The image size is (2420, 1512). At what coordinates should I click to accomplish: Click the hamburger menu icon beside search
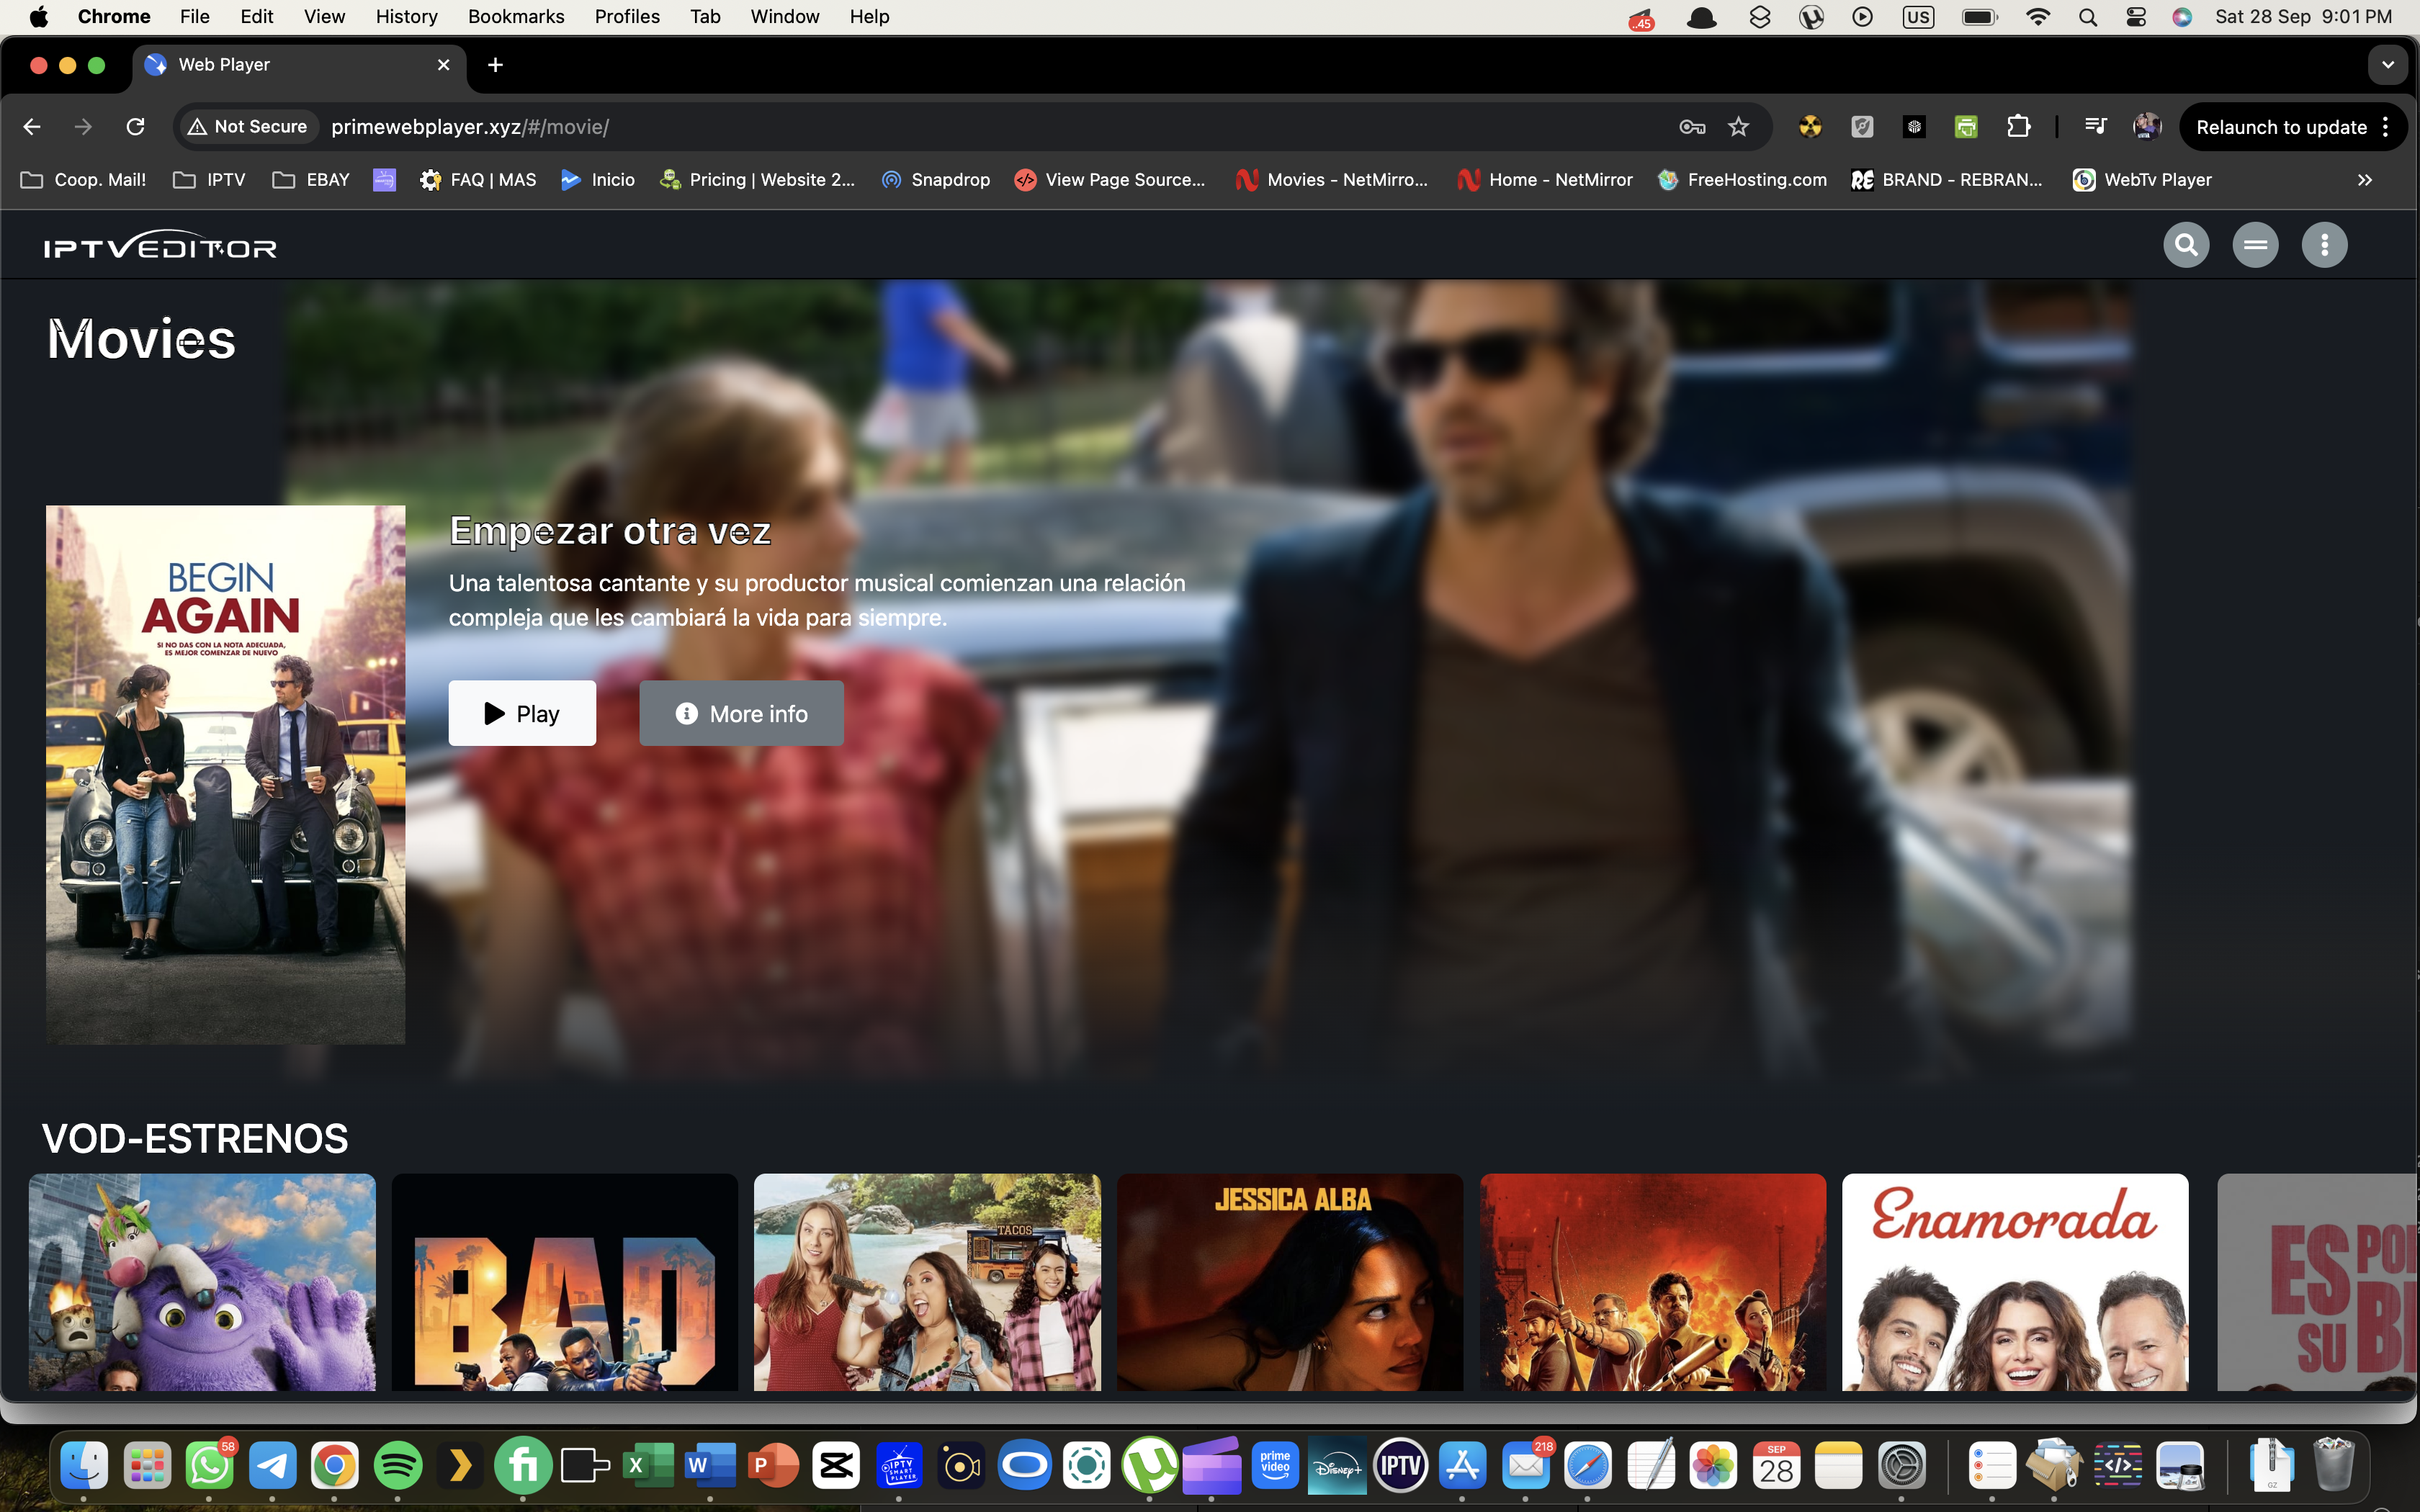[2255, 244]
